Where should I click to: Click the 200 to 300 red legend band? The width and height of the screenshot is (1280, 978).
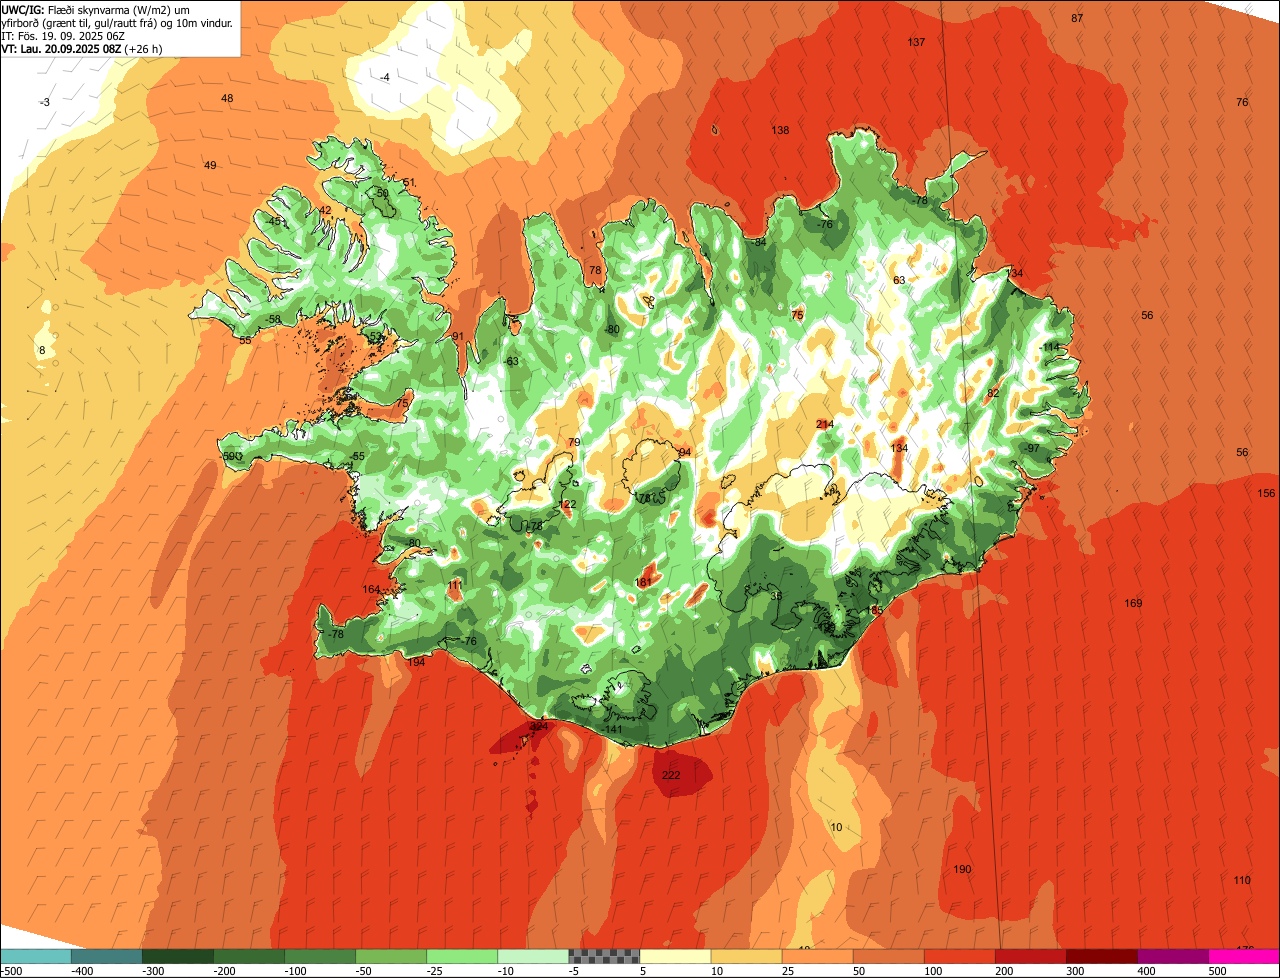click(x=1030, y=956)
